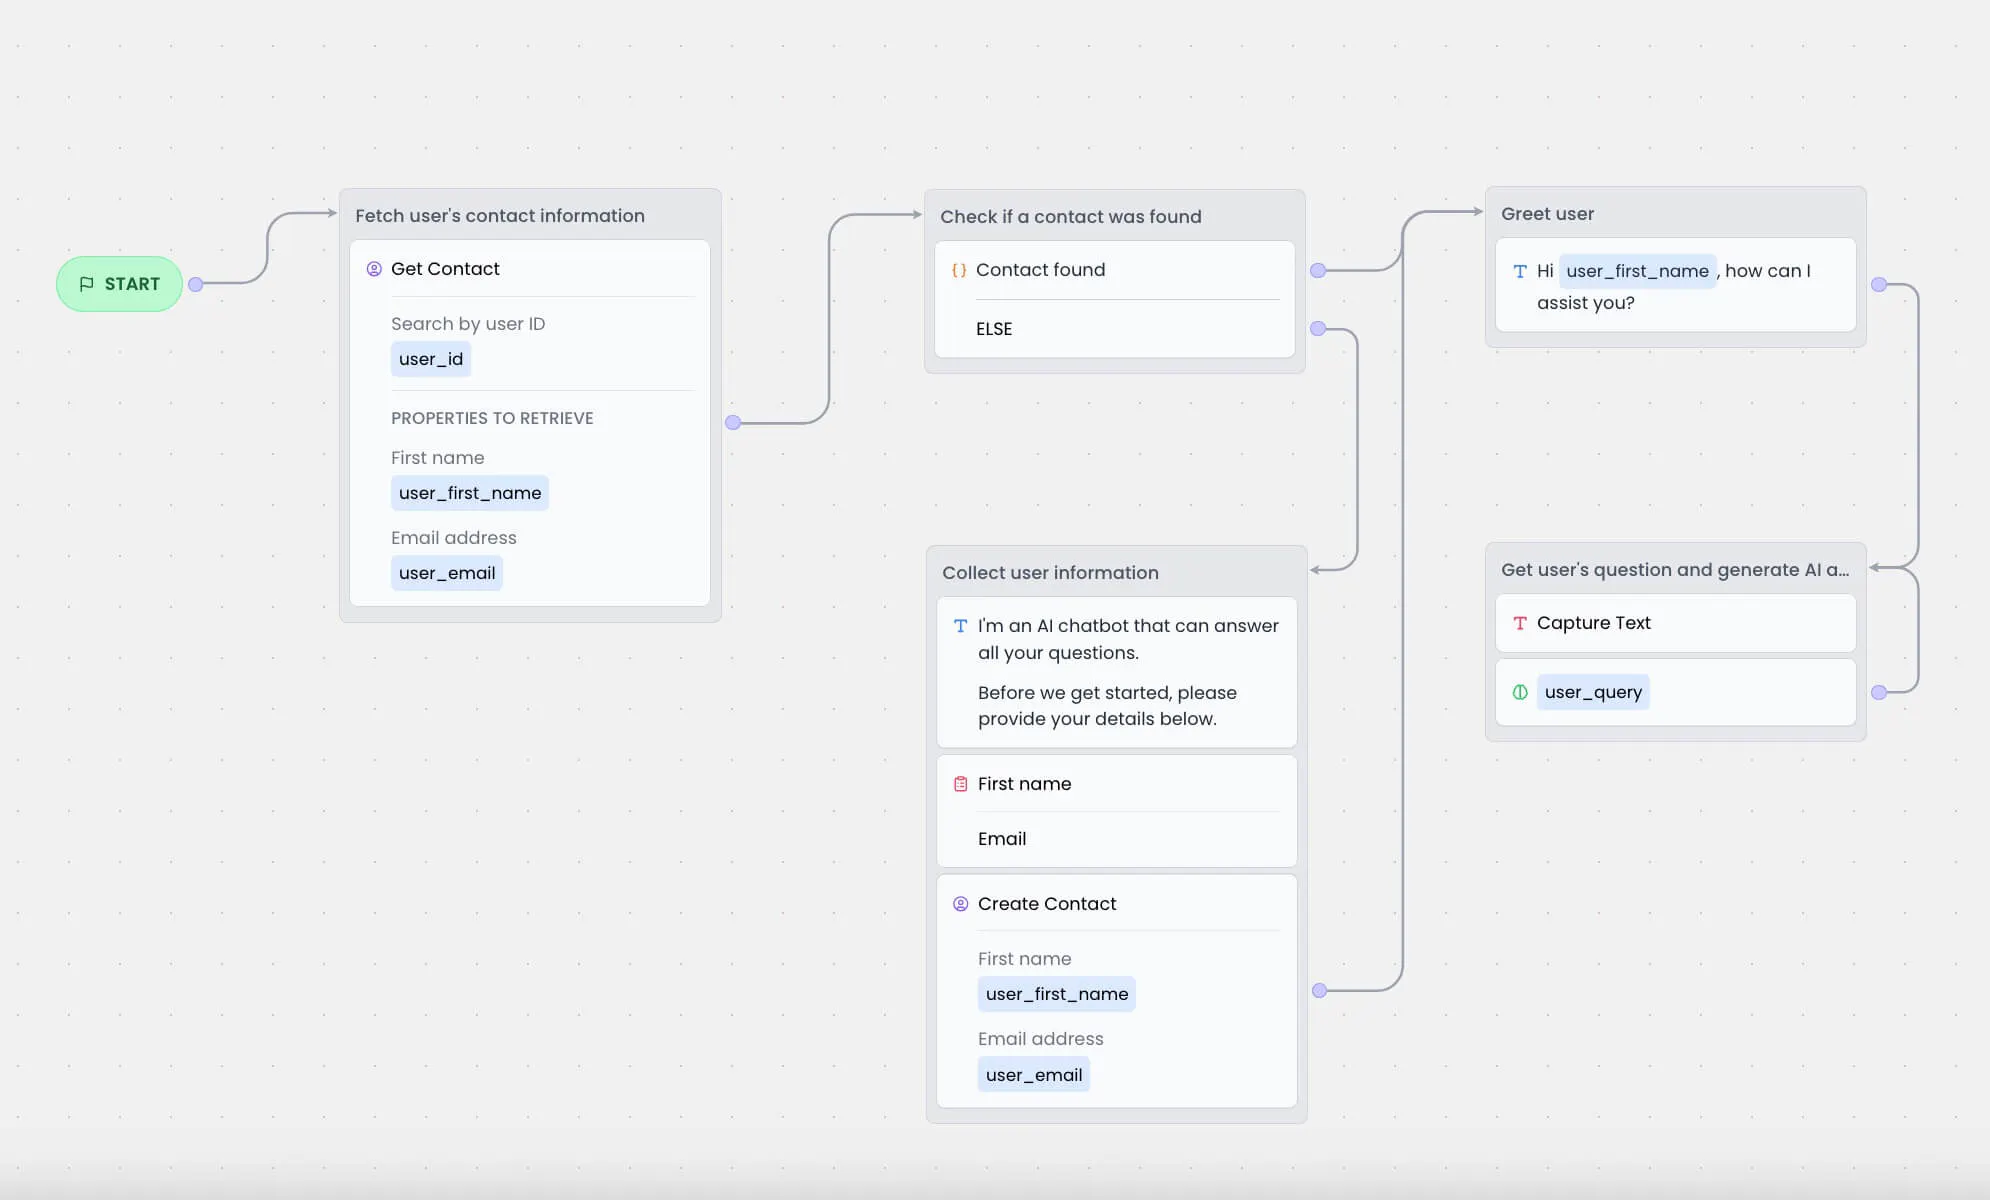Select the Collect user information block title
Viewport: 1990px width, 1200px height.
pyautogui.click(x=1050, y=573)
